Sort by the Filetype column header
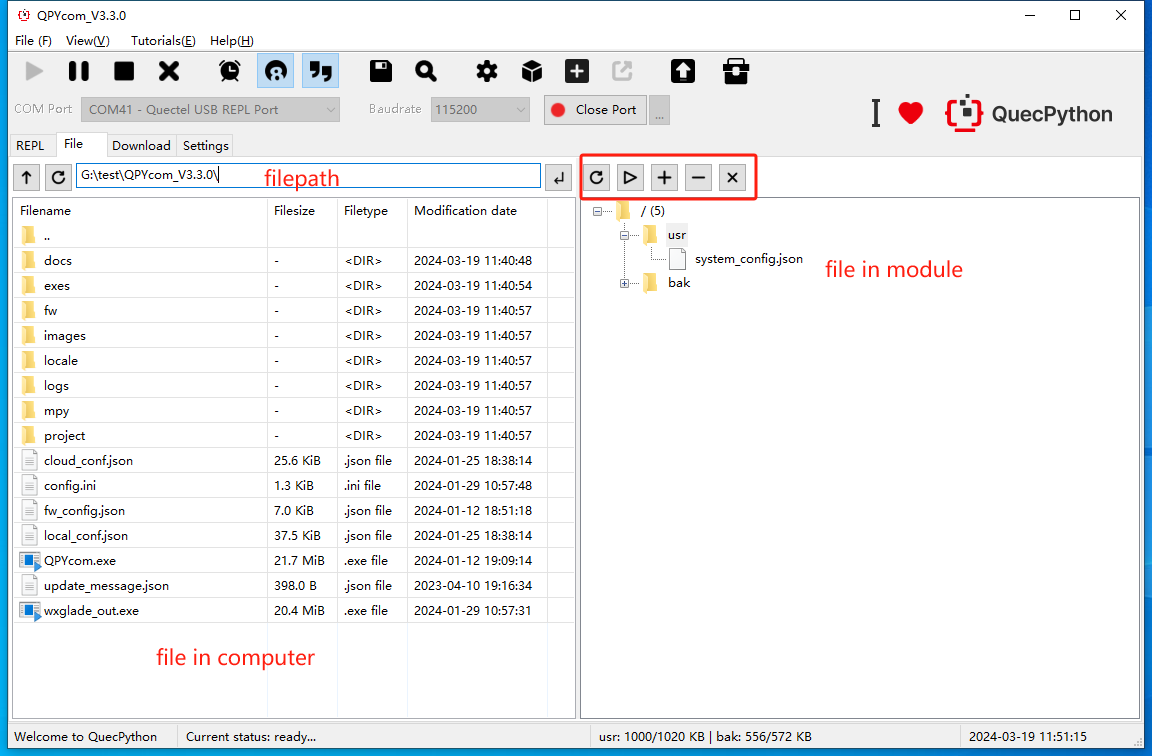Viewport: 1152px width, 756px height. [x=372, y=211]
